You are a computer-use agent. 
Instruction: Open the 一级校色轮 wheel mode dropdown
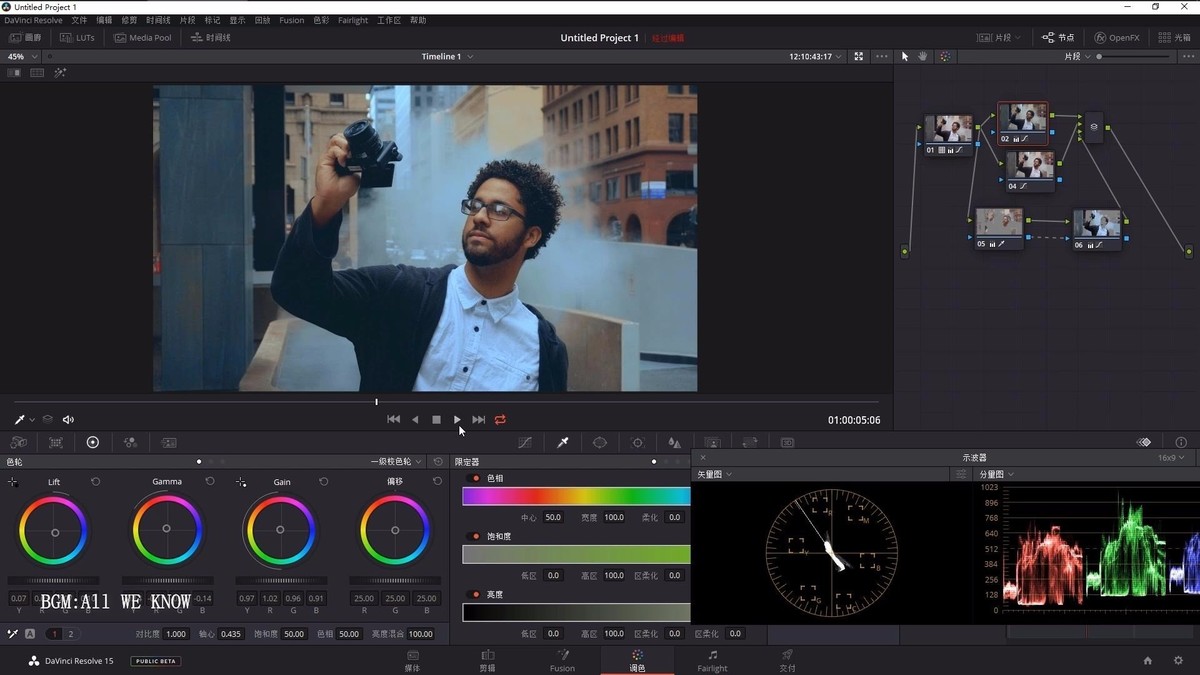396,462
